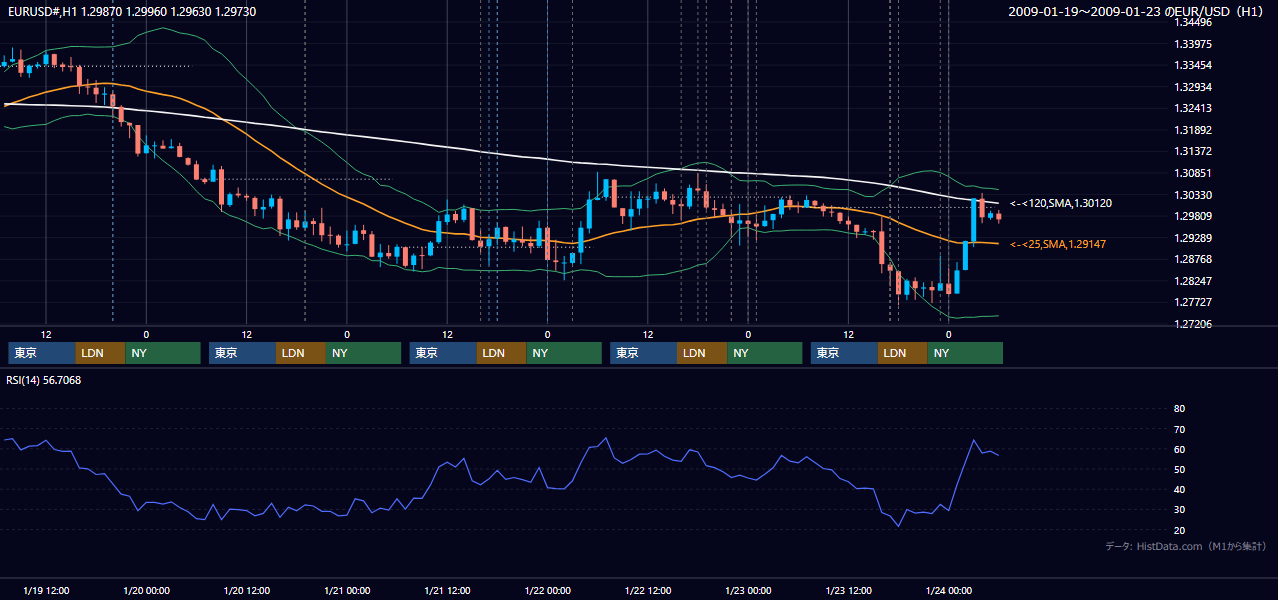
Task: Click the 1/21 12:00 time label
Action: coord(448,590)
